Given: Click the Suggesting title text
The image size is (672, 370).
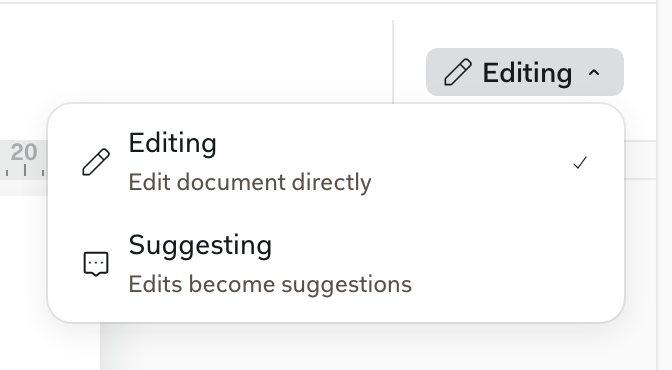Looking at the screenshot, I should pos(200,246).
